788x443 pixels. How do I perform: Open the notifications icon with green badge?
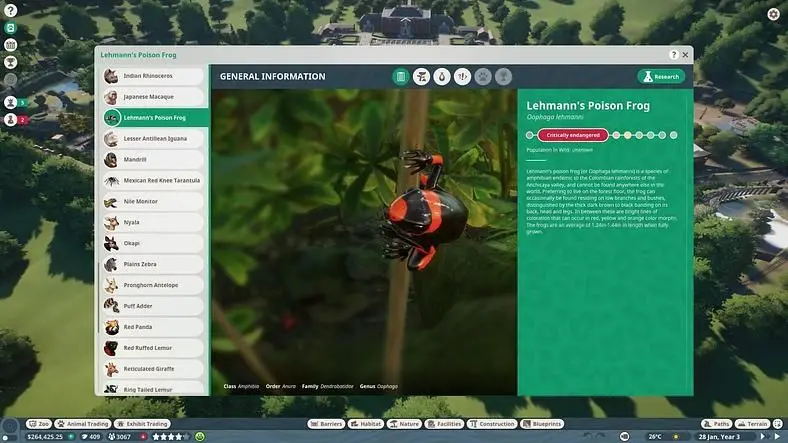(11, 102)
